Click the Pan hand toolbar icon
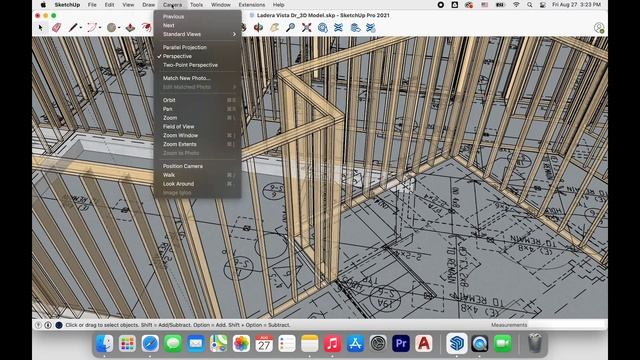This screenshot has height=360, width=640. click(274, 27)
